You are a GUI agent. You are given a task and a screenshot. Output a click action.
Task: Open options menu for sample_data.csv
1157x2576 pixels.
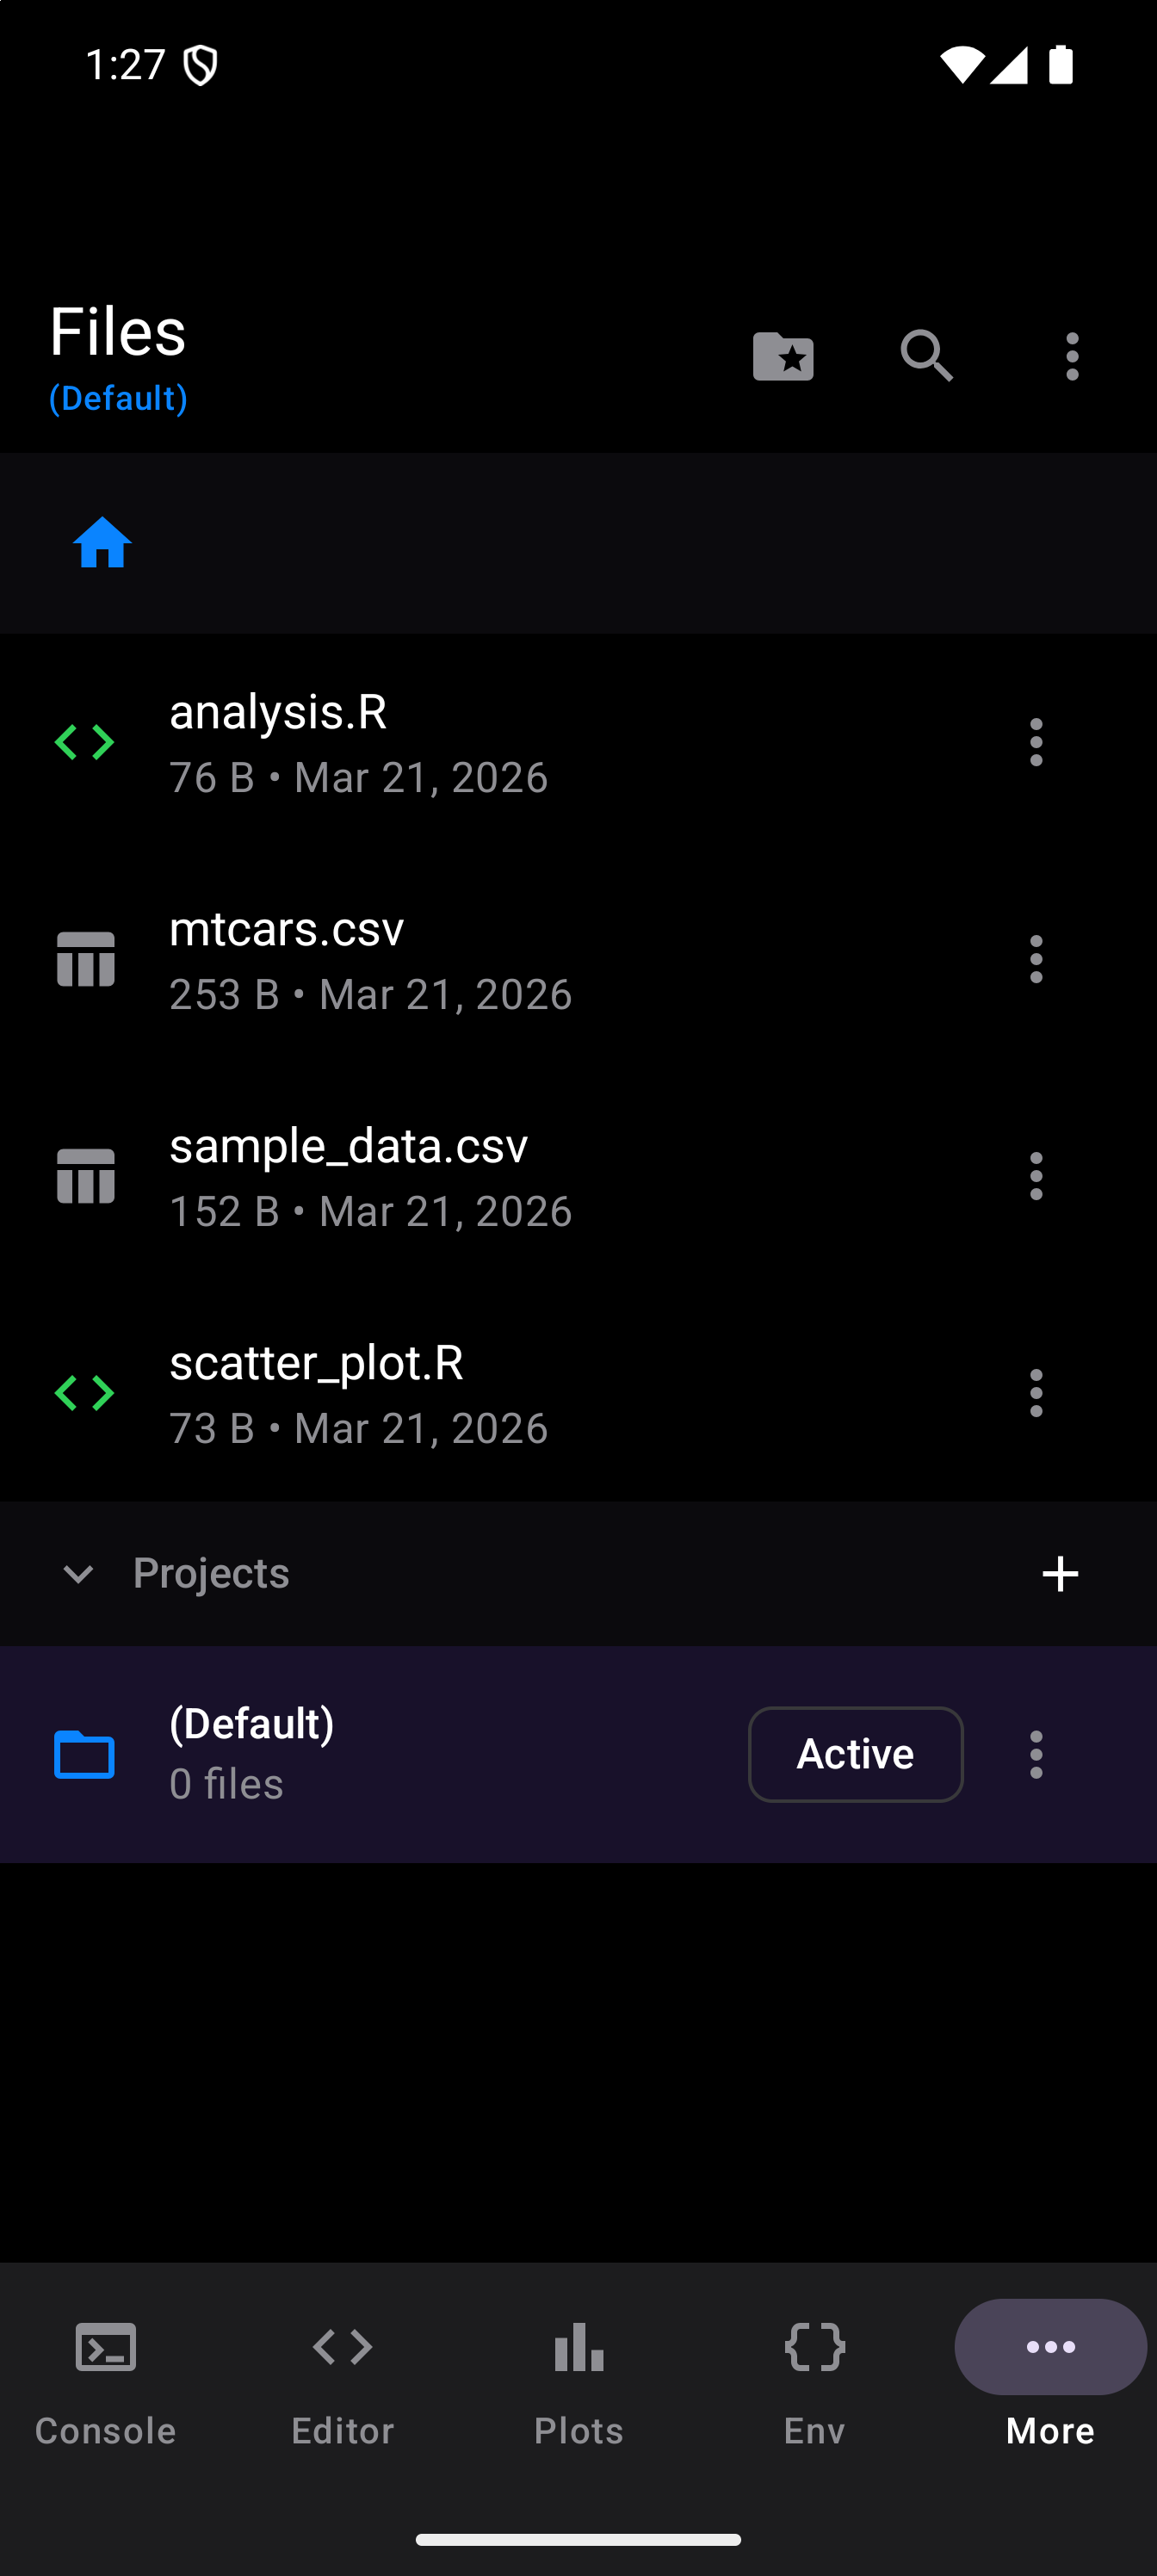[x=1036, y=1176]
